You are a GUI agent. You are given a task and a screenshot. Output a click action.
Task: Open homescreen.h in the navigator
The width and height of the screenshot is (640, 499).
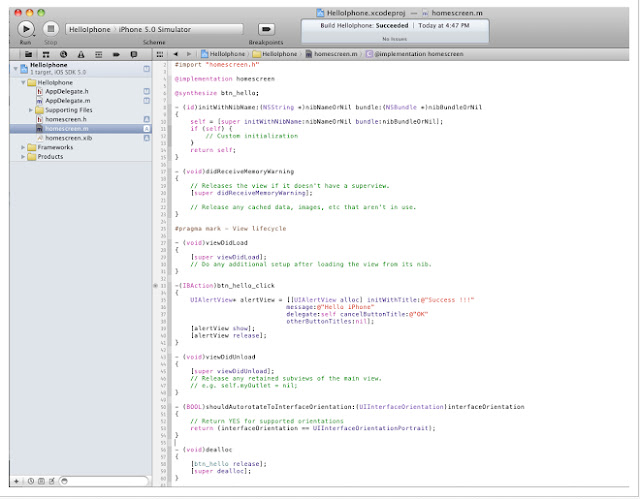coord(65,120)
